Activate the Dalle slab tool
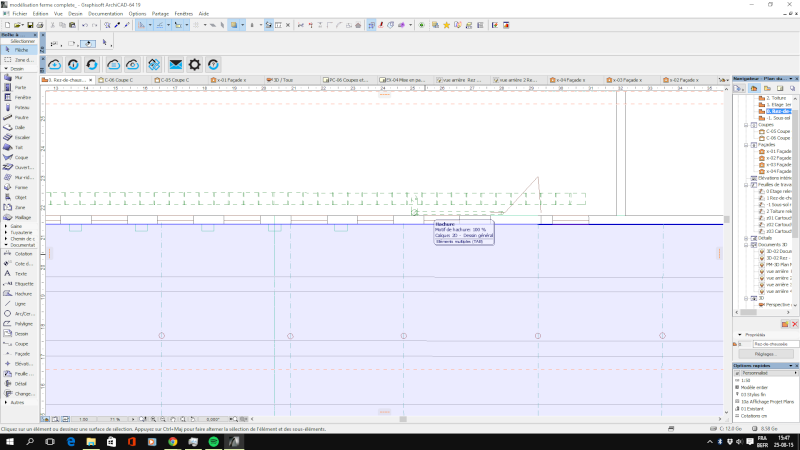 point(19,128)
